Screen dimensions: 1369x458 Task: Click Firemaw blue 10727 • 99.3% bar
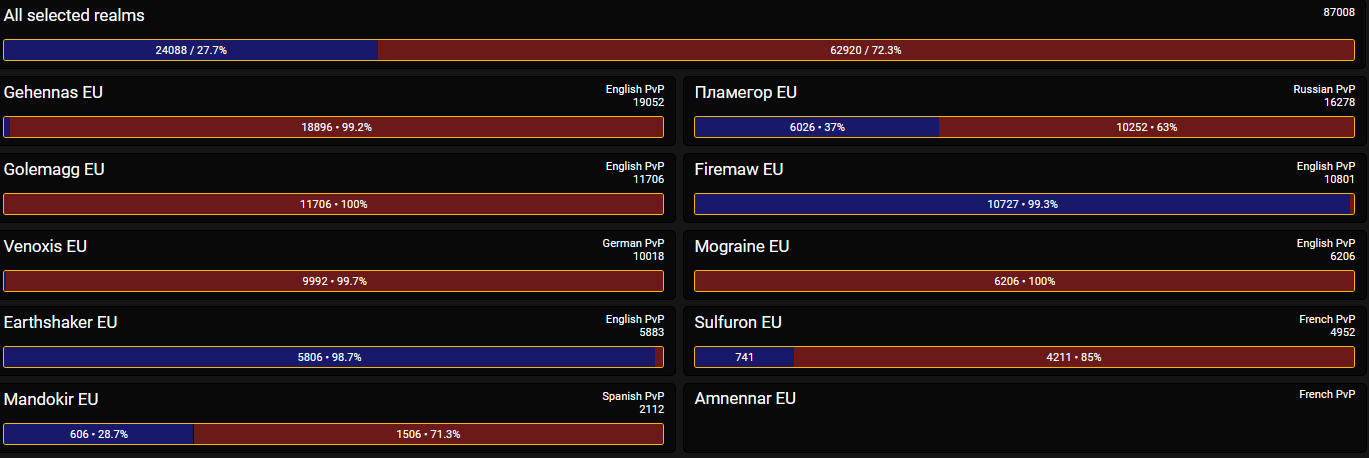[1022, 204]
